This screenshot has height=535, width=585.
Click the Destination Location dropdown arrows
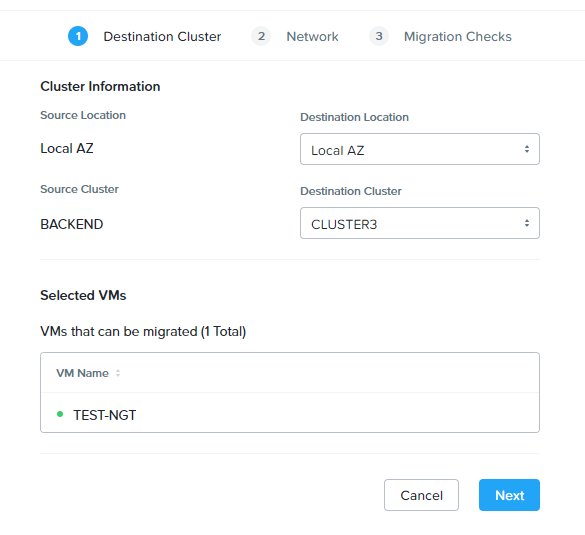527,149
